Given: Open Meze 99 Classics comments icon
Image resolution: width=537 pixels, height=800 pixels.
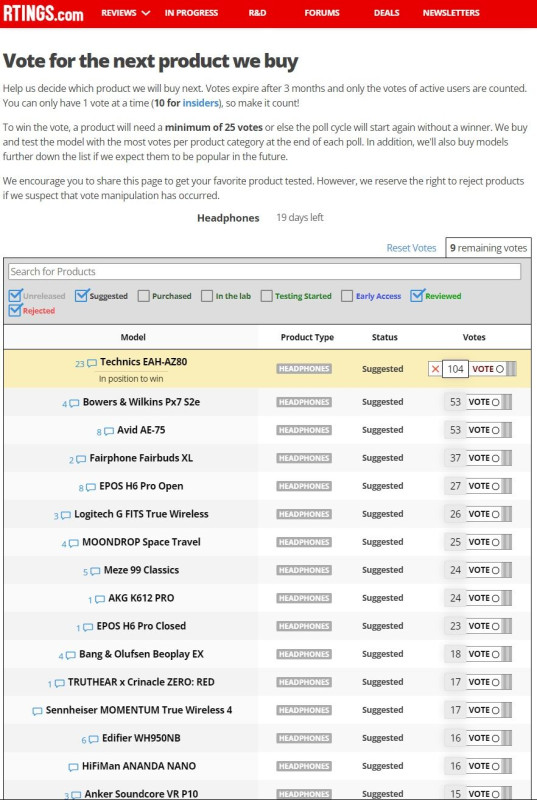Looking at the screenshot, I should coord(92,572).
